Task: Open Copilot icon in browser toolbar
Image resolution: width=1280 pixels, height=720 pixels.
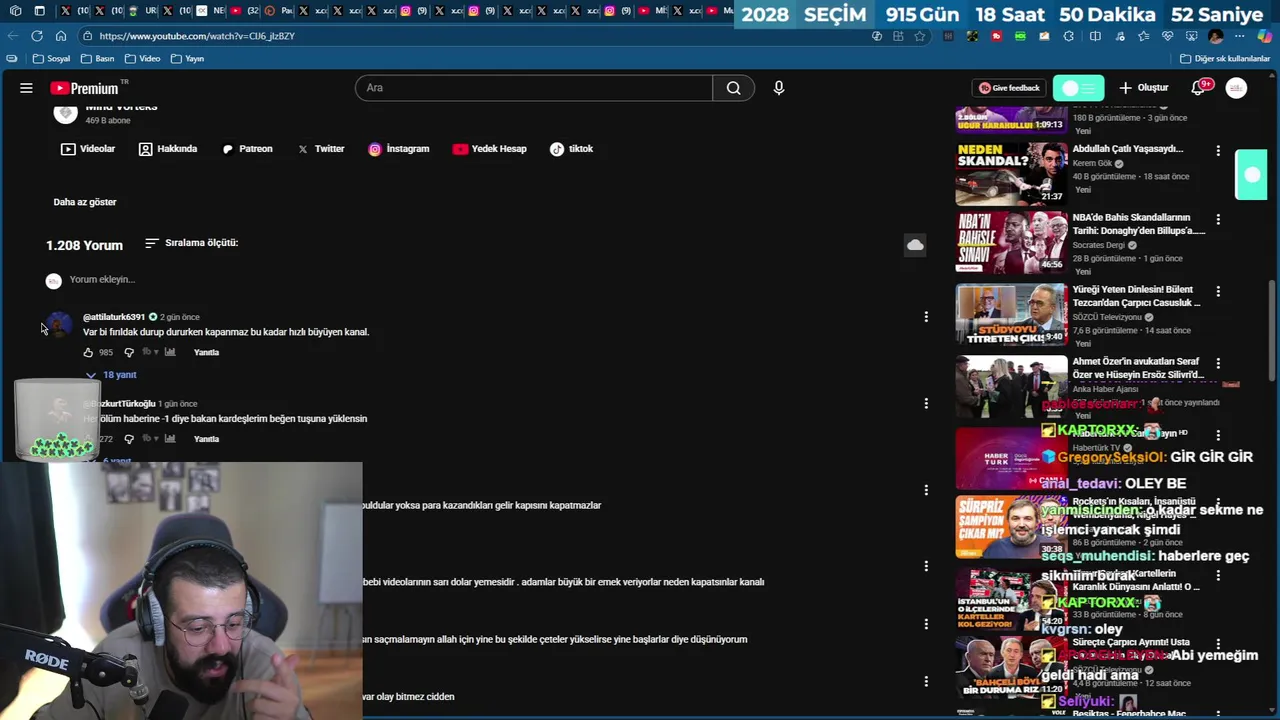Action: pos(1265,36)
